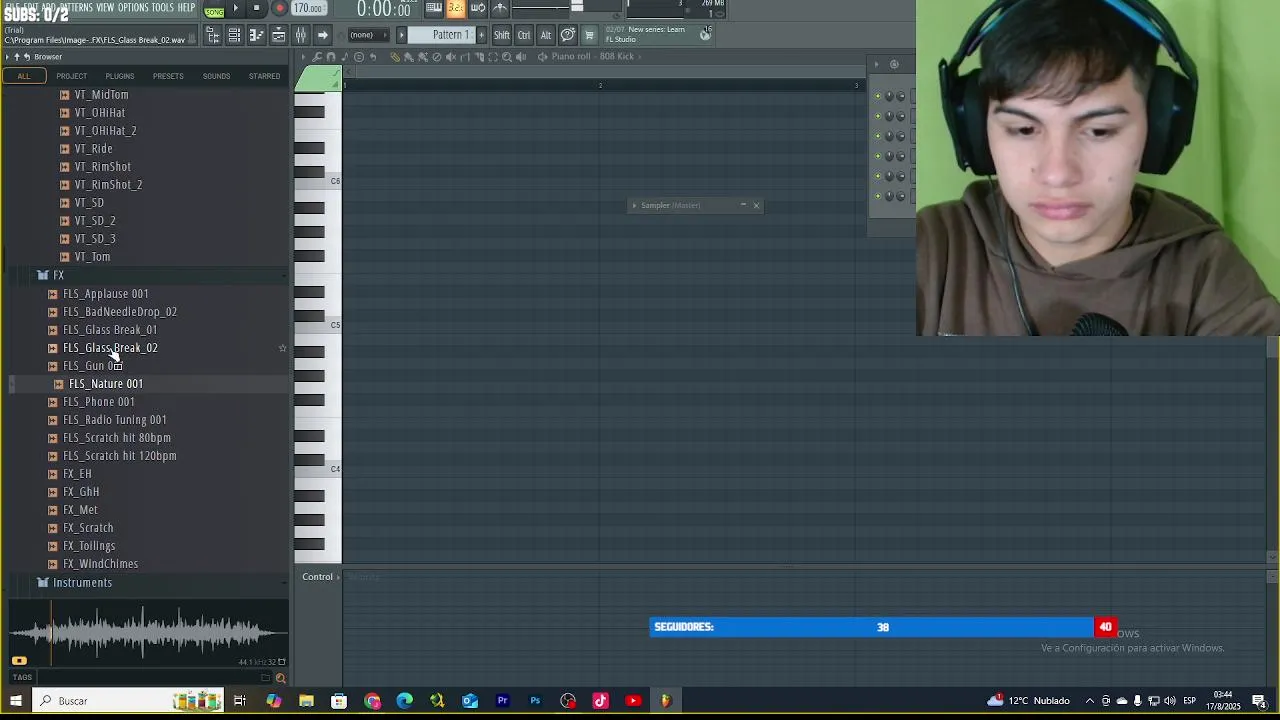Viewport: 1280px width, 720px height.
Task: Open the Piano roll view icon in toolbar
Action: click(x=256, y=35)
